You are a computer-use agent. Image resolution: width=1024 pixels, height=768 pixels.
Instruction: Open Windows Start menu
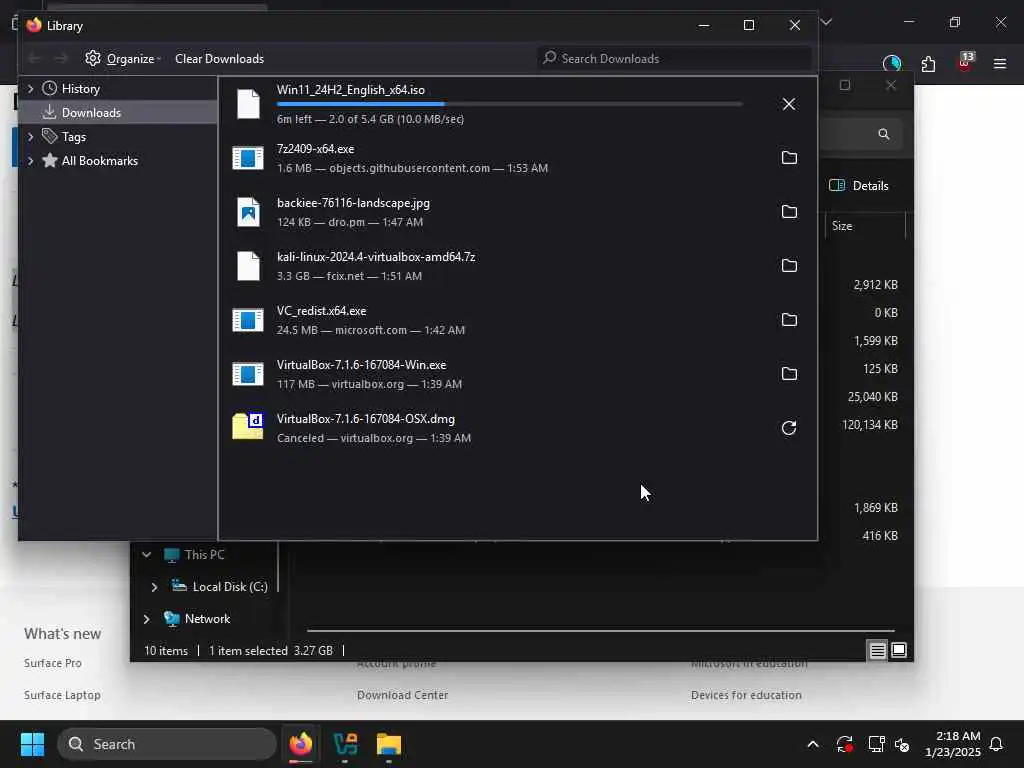[x=32, y=744]
